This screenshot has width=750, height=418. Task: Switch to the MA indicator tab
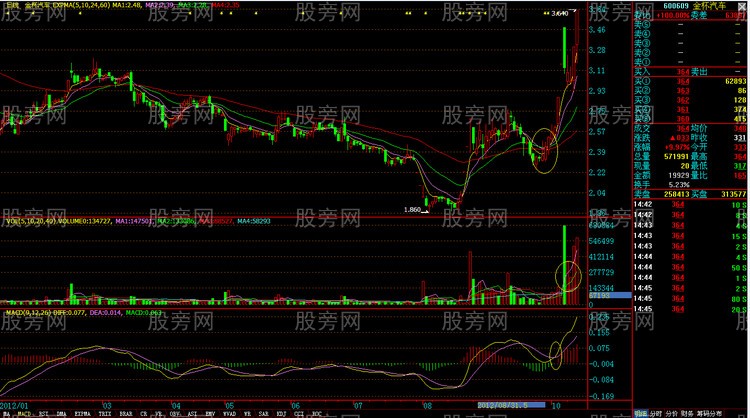tap(6, 414)
